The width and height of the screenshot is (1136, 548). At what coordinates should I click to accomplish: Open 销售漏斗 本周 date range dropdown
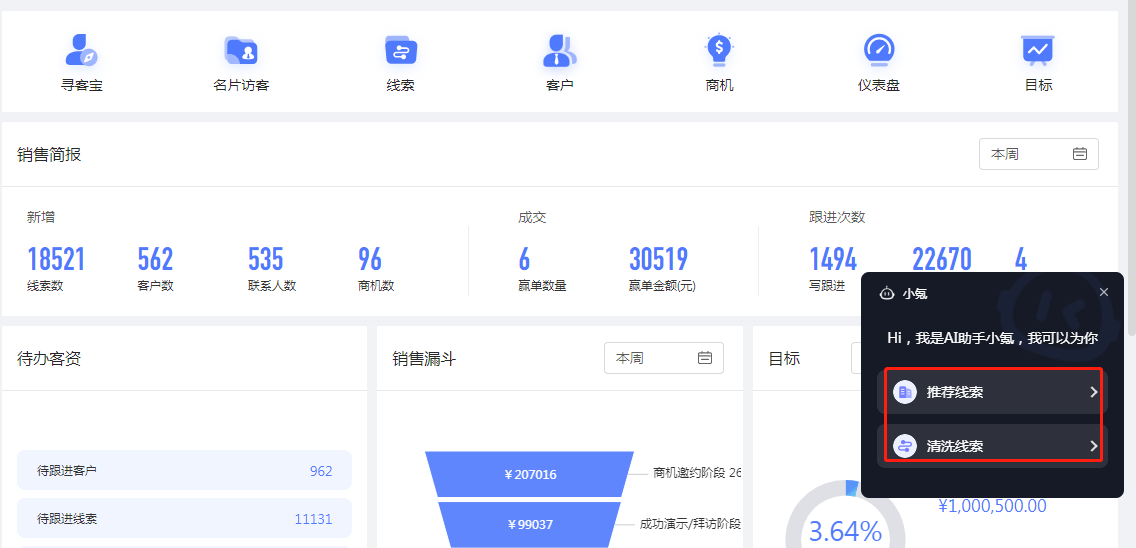click(x=664, y=357)
